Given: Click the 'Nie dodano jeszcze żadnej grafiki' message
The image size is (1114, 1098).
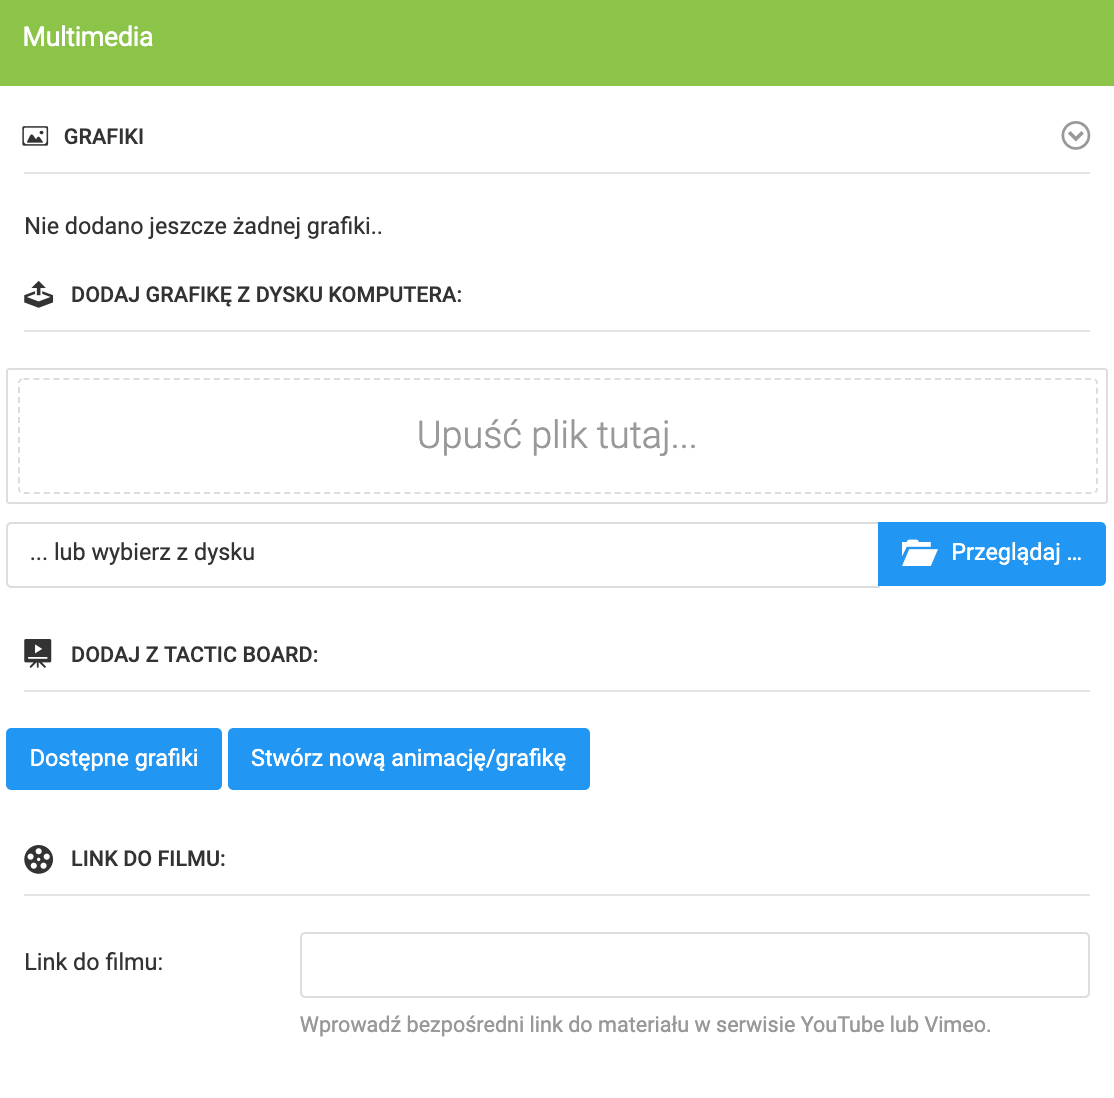Looking at the screenshot, I should pyautogui.click(x=204, y=226).
